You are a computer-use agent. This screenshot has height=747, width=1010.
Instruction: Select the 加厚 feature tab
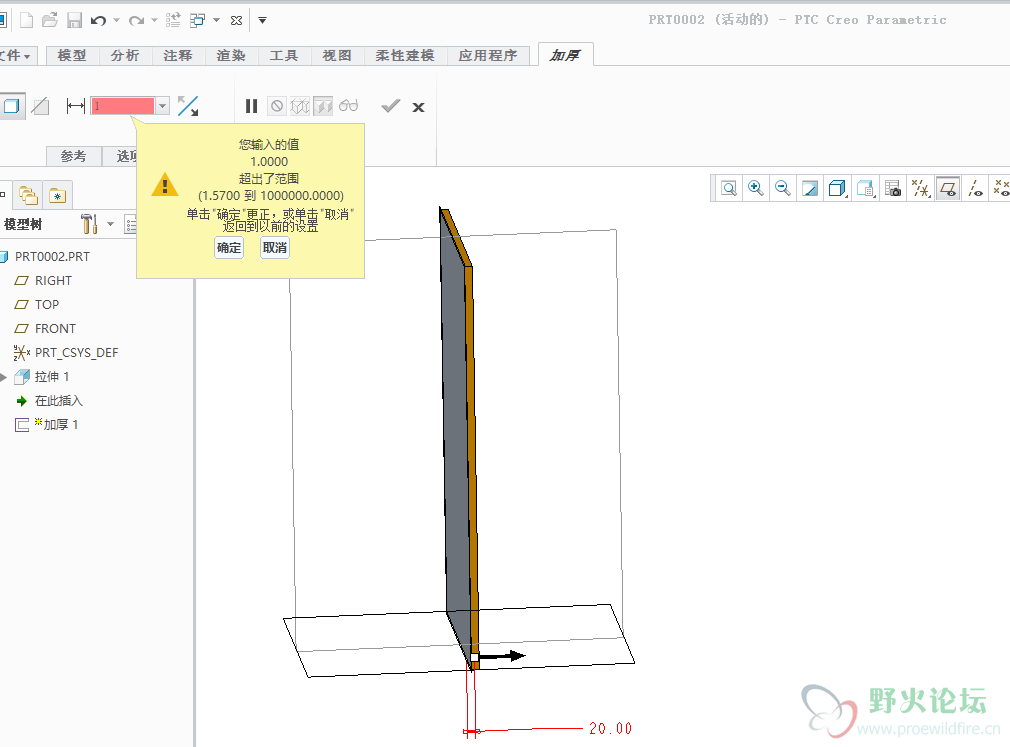(565, 55)
